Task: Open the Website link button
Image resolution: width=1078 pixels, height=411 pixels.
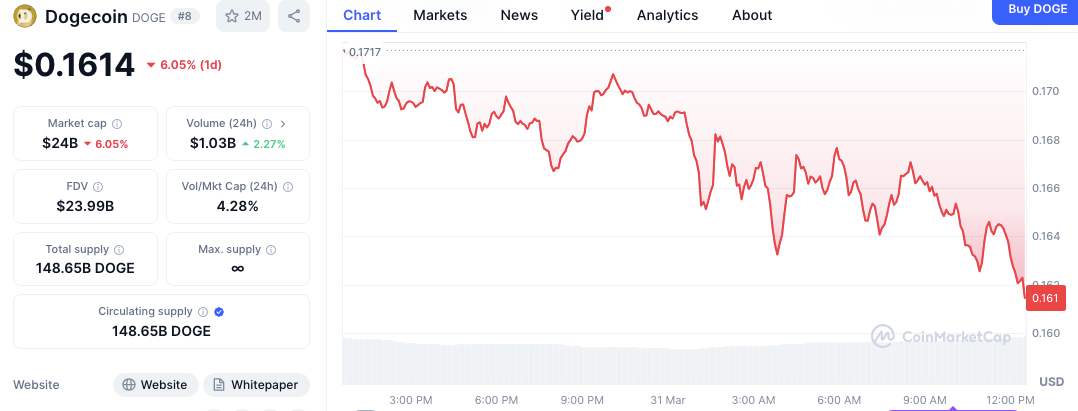Action: click(x=154, y=385)
